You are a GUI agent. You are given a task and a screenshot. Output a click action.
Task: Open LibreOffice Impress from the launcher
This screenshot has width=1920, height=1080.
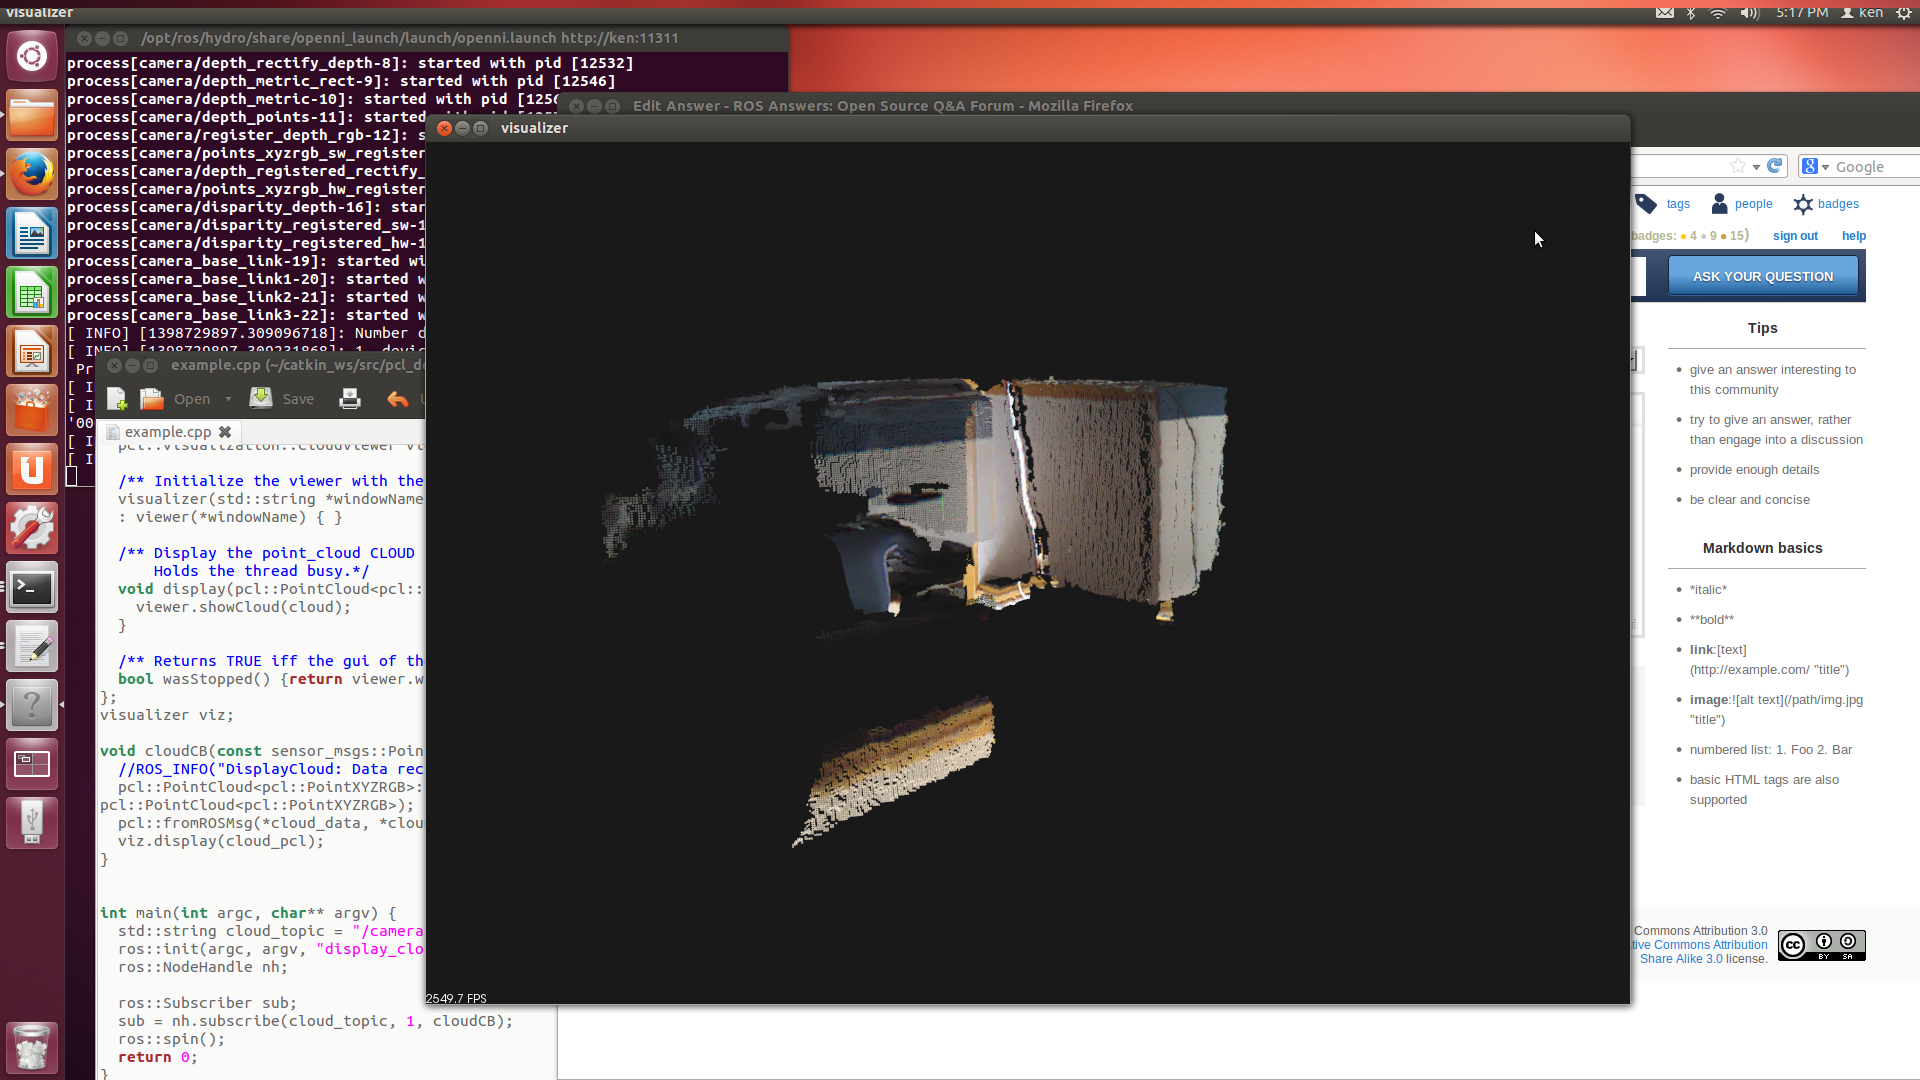(x=32, y=352)
